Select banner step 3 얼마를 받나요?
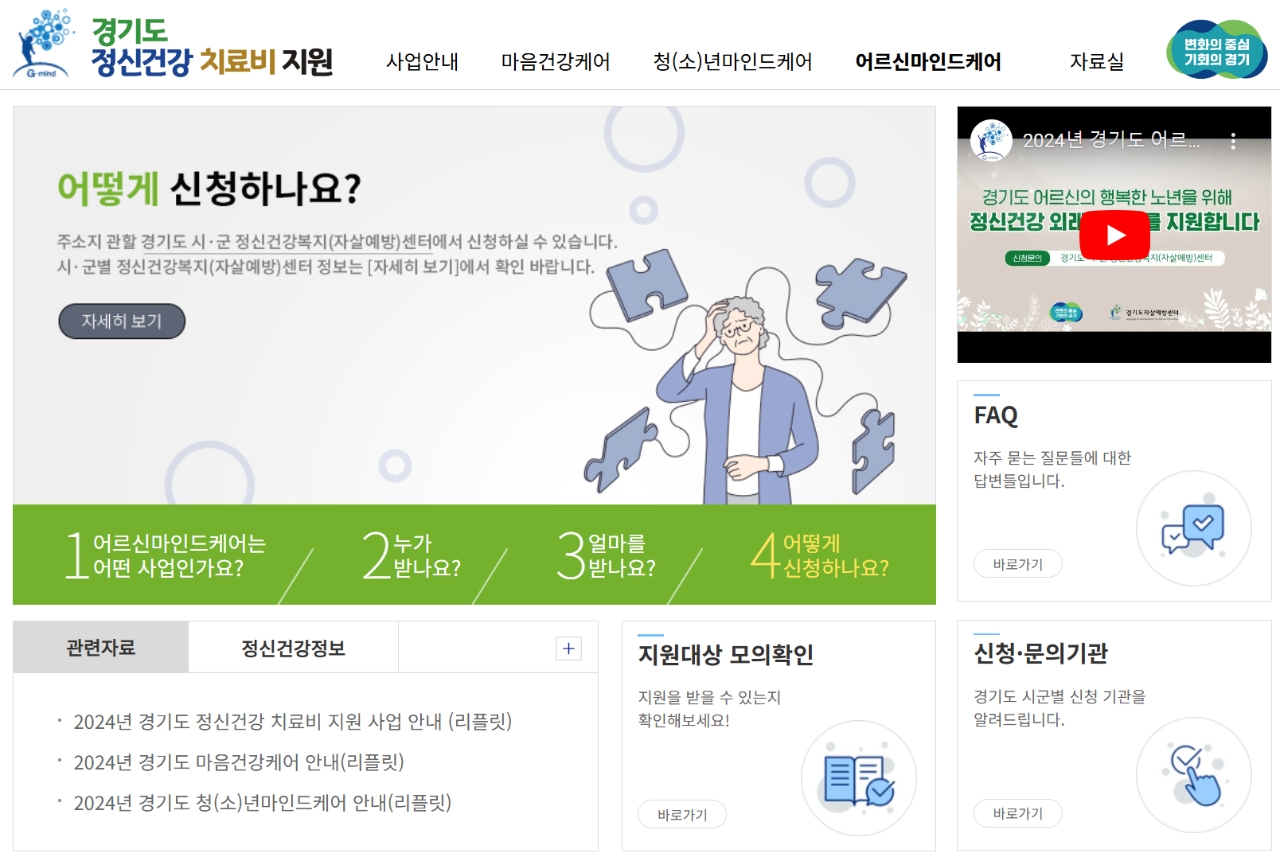The height and width of the screenshot is (857, 1280). [606, 556]
